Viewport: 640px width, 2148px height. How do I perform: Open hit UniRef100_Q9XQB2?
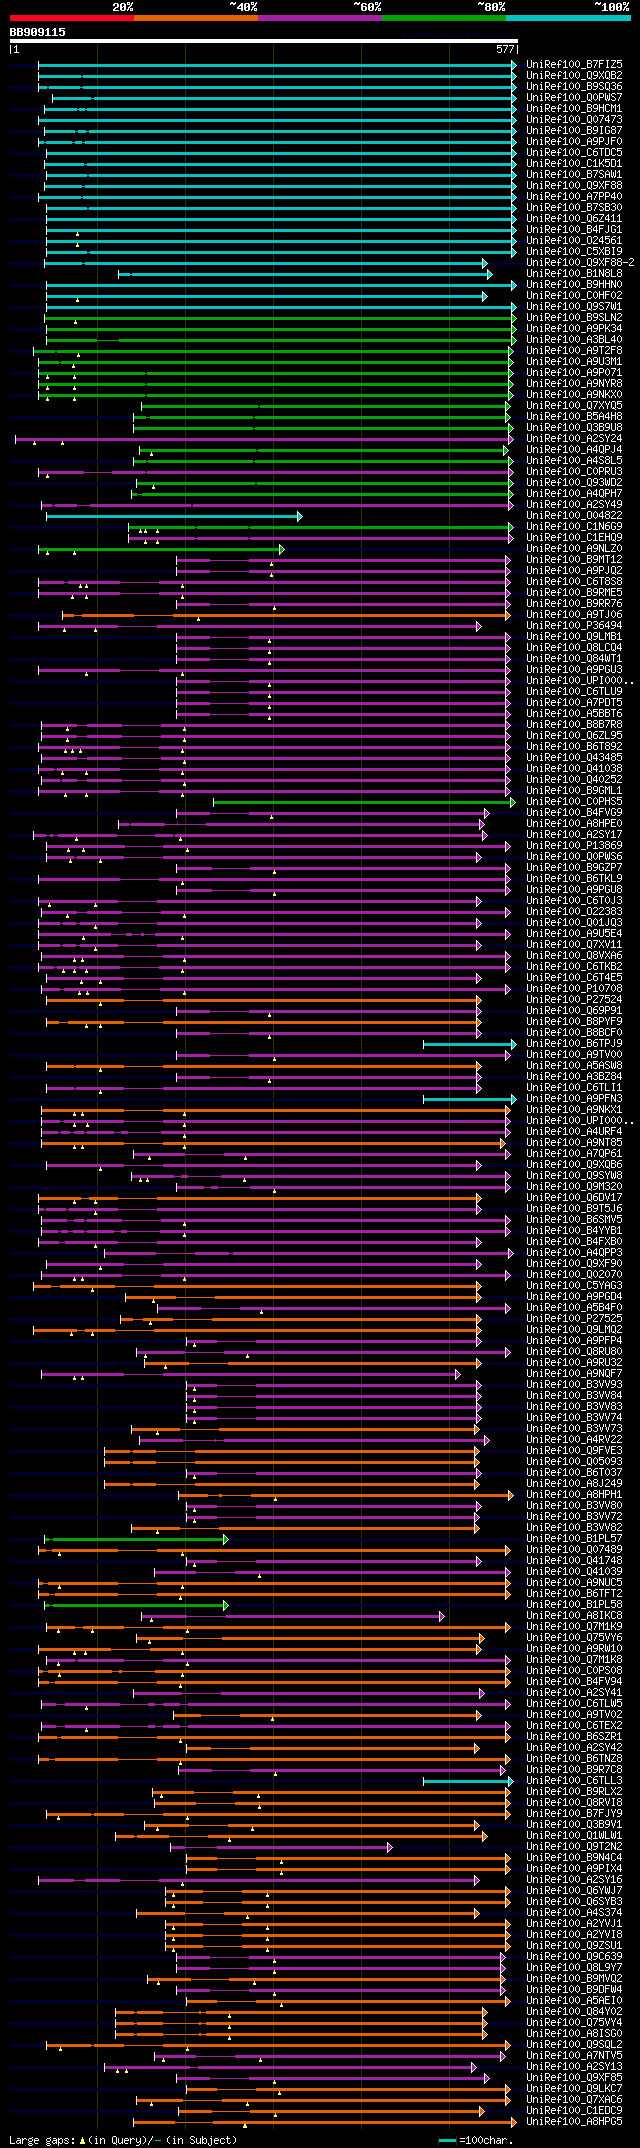[574, 75]
